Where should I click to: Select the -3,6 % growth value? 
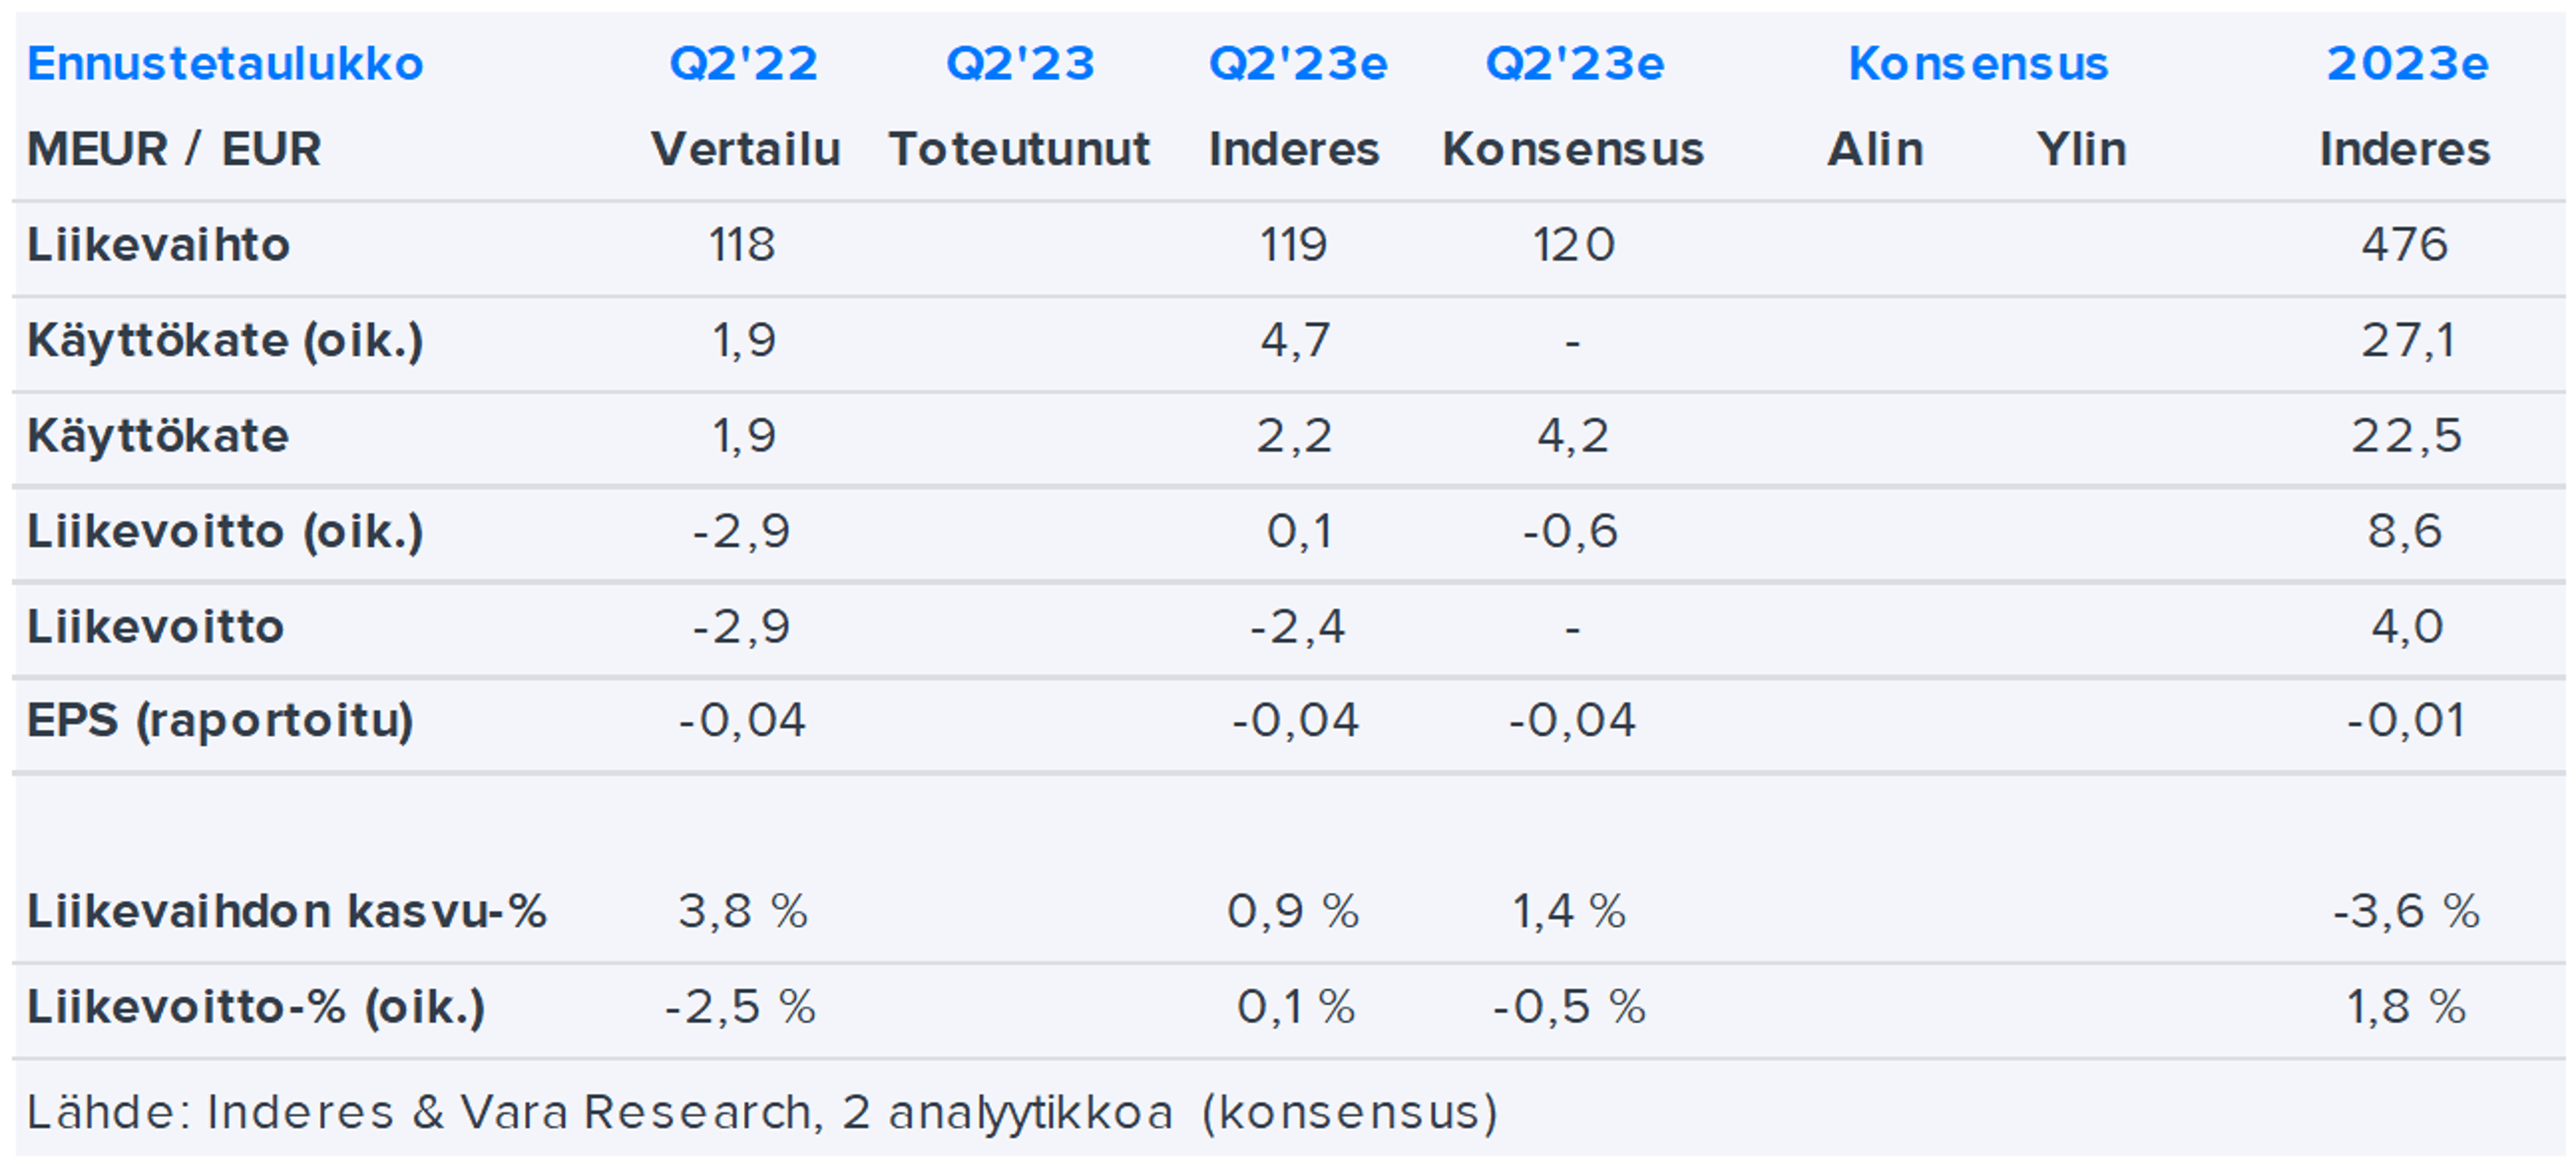point(2406,911)
